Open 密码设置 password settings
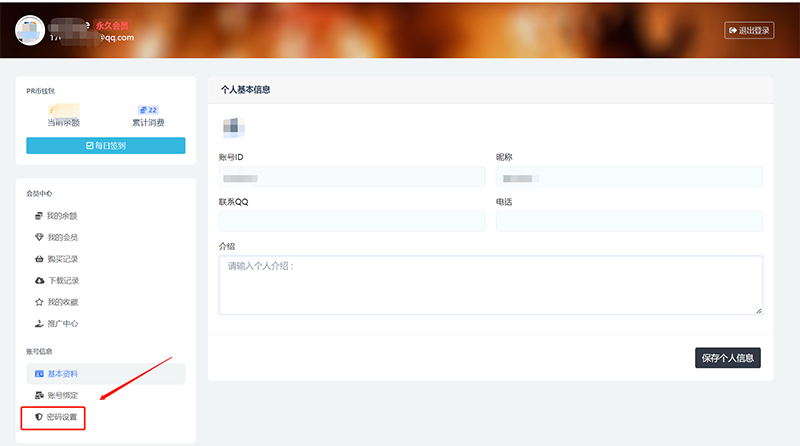The image size is (800, 446). pyautogui.click(x=62, y=417)
